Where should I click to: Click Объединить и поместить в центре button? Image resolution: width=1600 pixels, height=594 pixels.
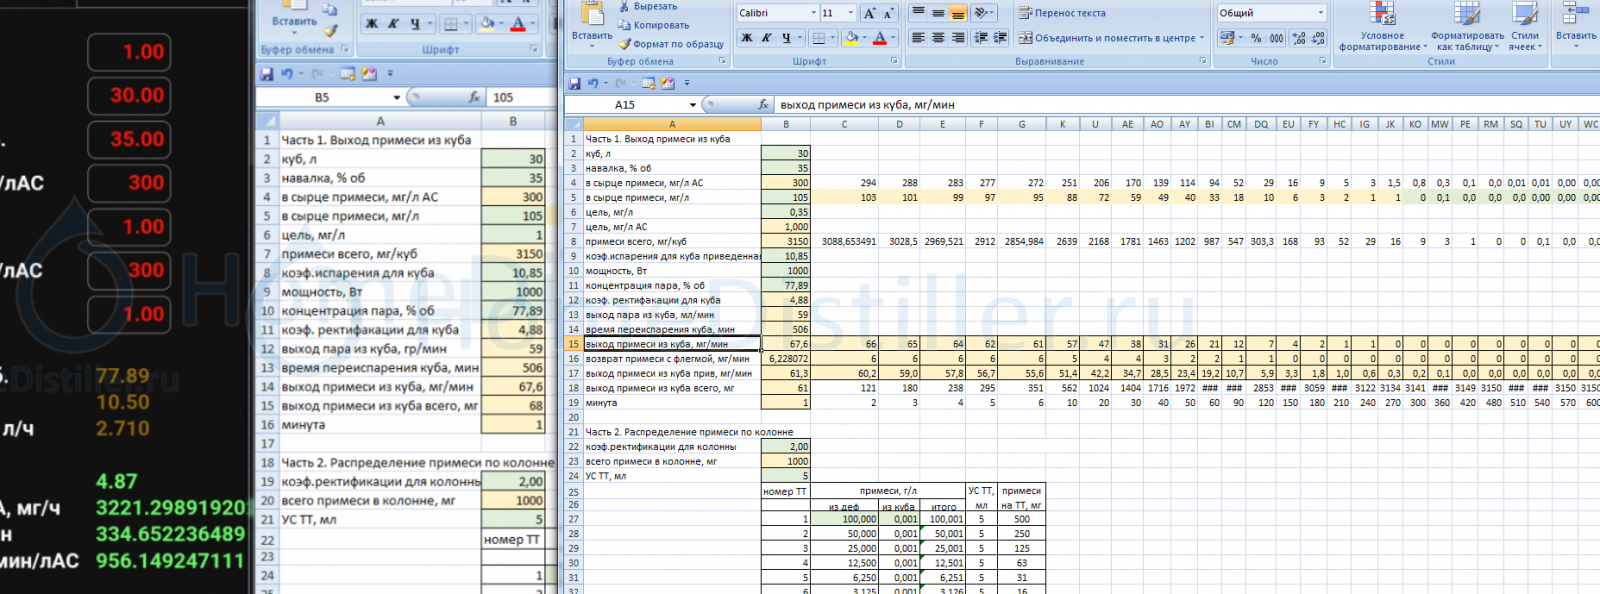click(x=1110, y=38)
